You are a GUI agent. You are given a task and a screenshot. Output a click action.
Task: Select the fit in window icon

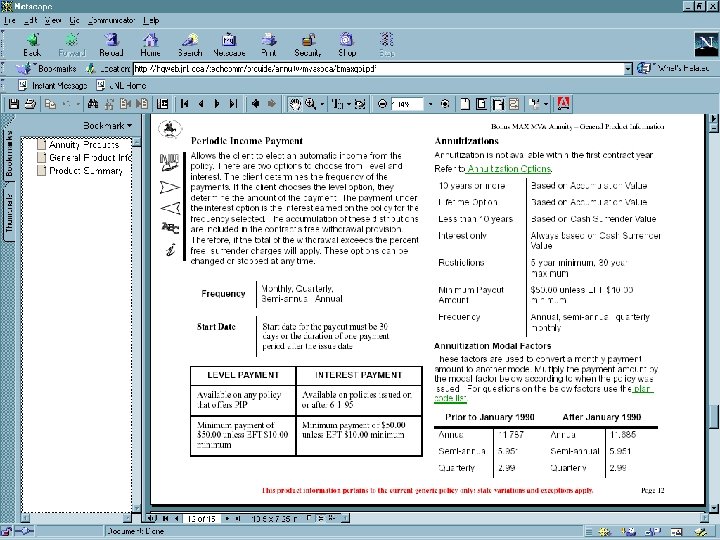coord(481,104)
